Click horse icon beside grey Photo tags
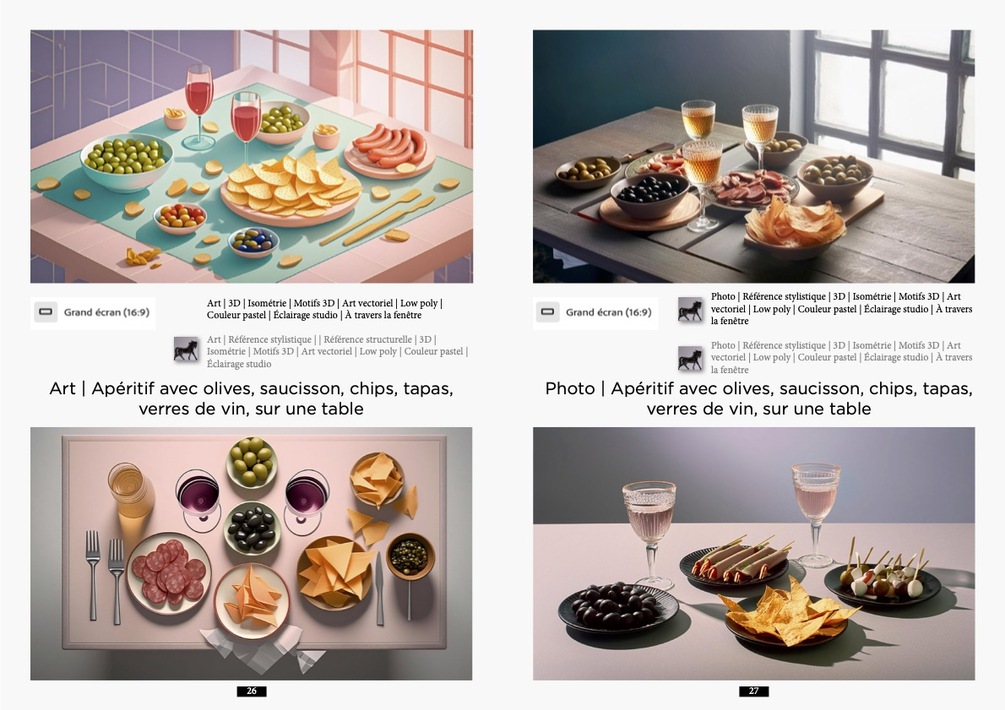This screenshot has height=710, width=1005. coord(690,358)
